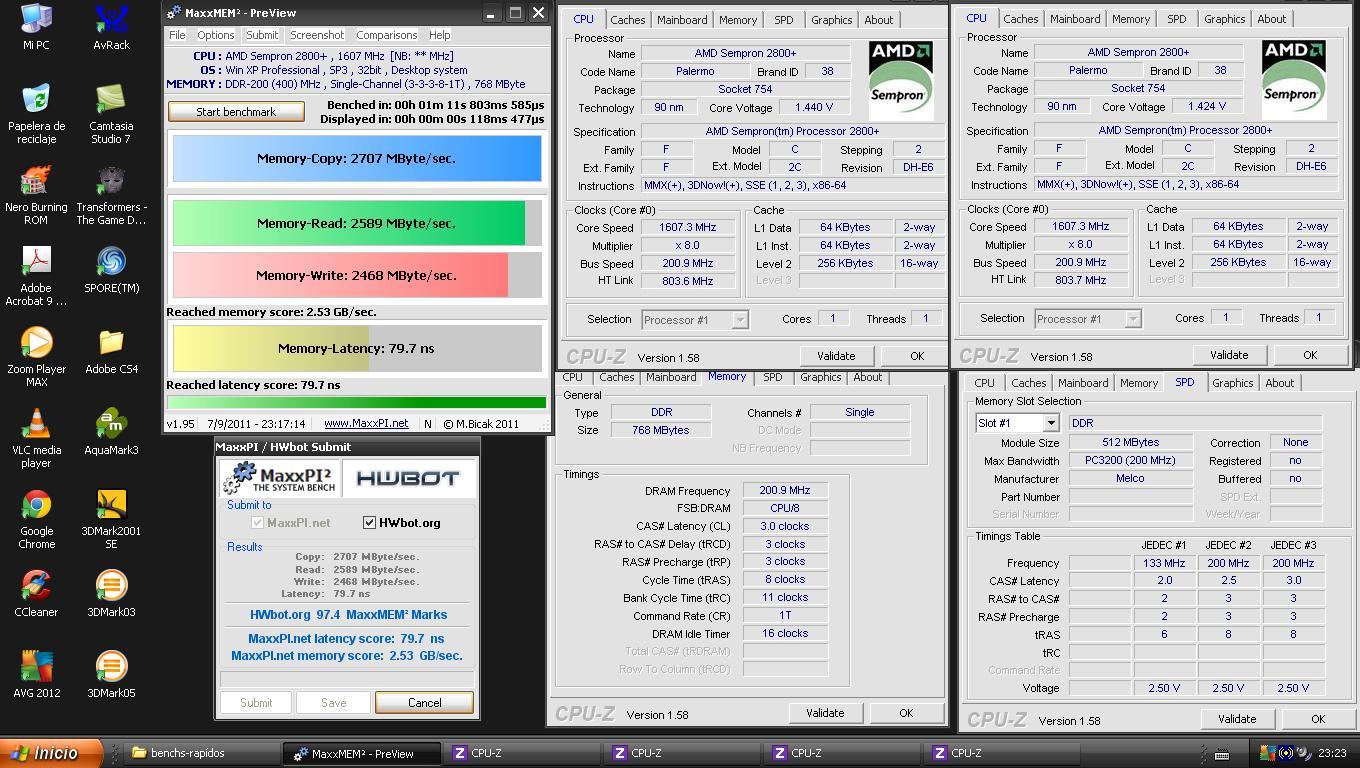Open the Help menu in MaxxMEM²
This screenshot has height=768, width=1360.
(x=439, y=35)
